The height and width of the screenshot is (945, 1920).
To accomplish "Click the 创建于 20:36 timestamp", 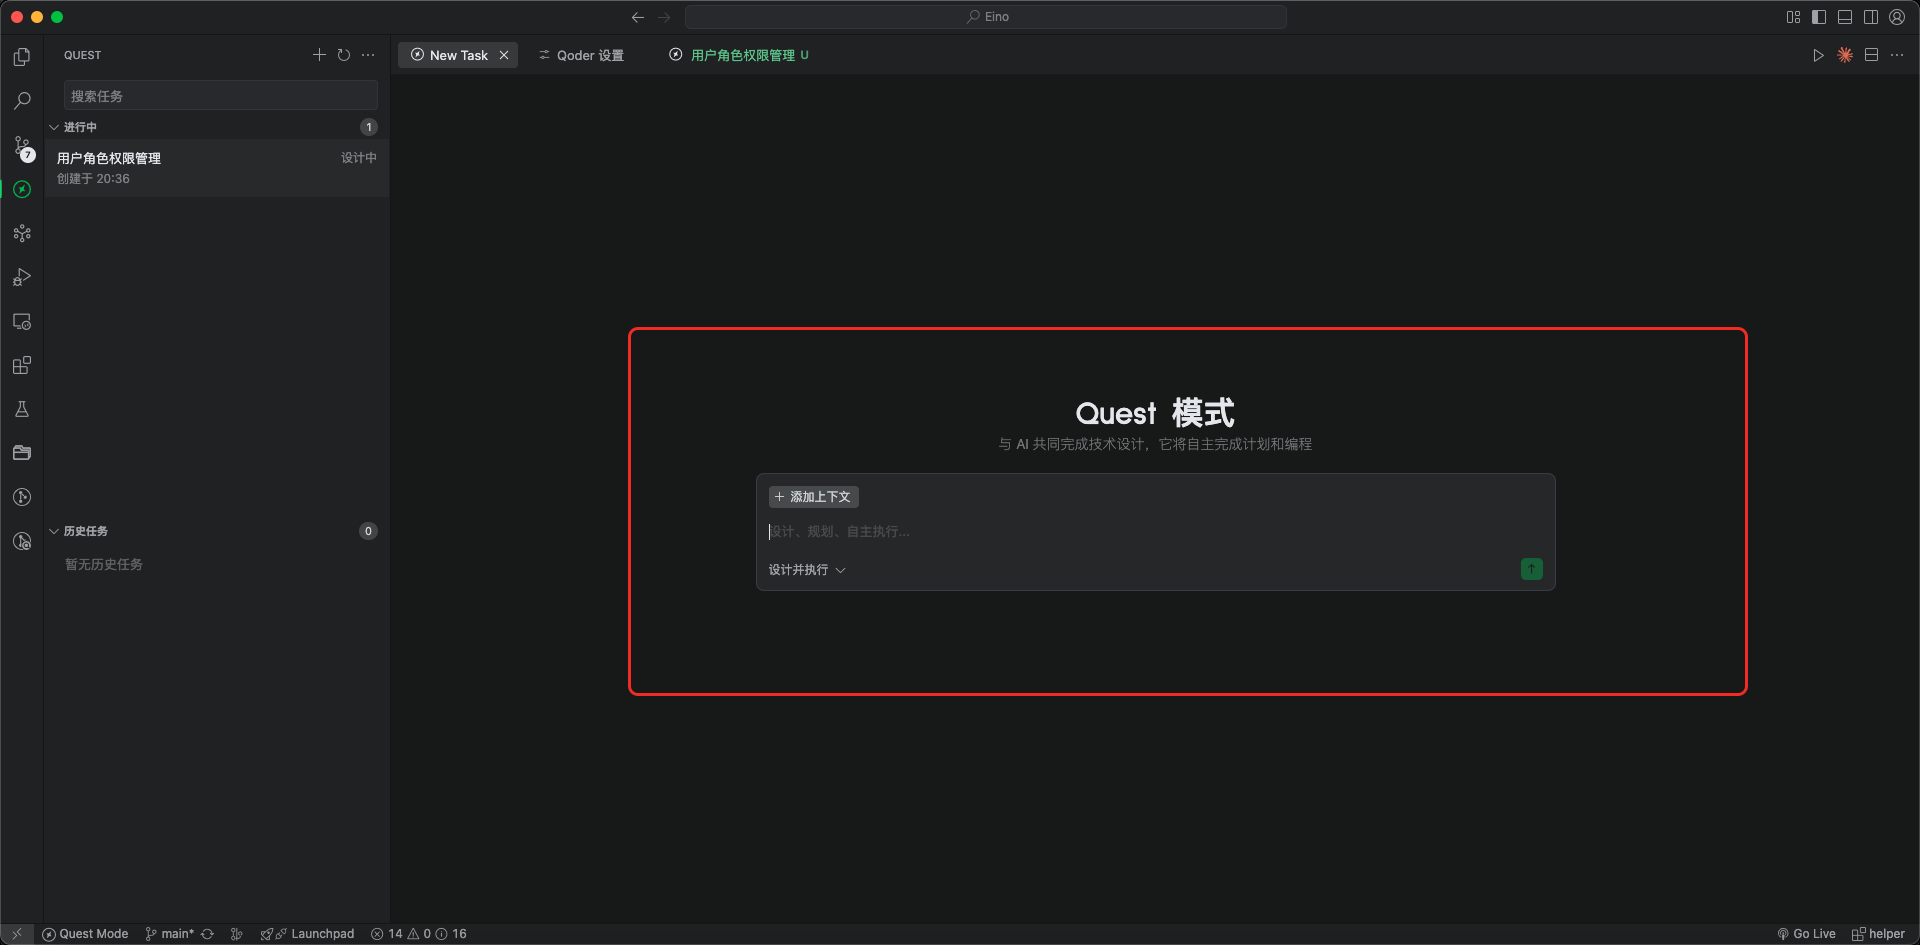I will (x=93, y=179).
